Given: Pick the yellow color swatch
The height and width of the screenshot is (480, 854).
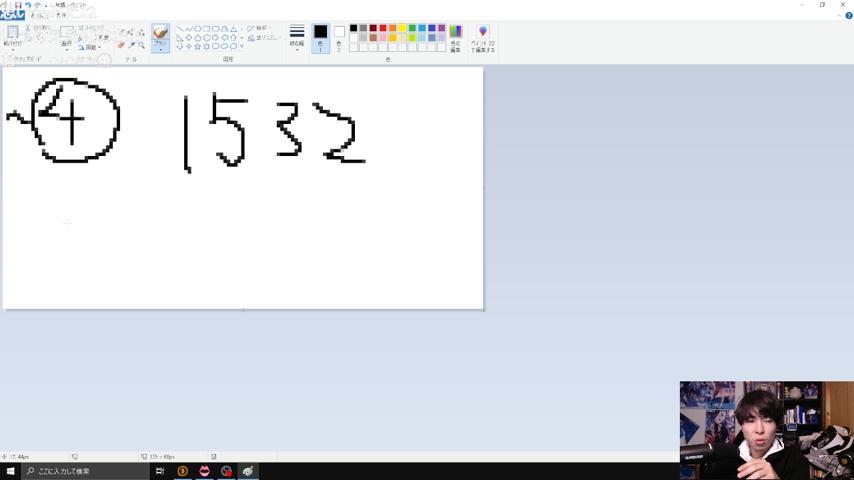Looking at the screenshot, I should click(402, 28).
